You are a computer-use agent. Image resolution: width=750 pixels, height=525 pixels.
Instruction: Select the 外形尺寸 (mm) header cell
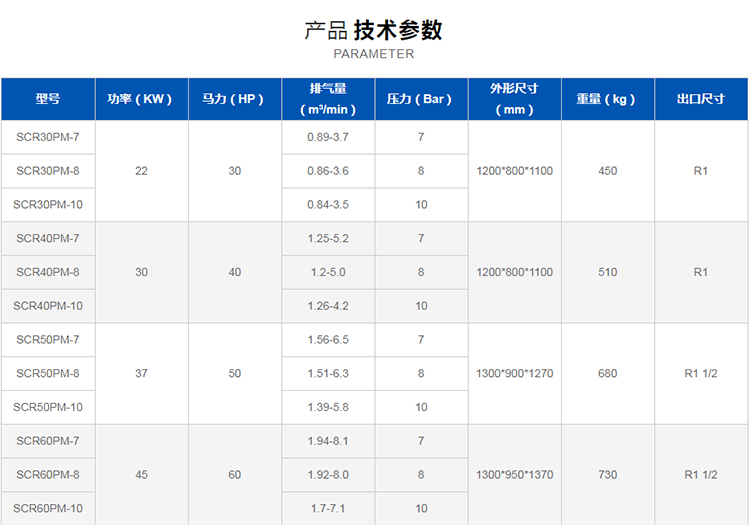coord(514,99)
